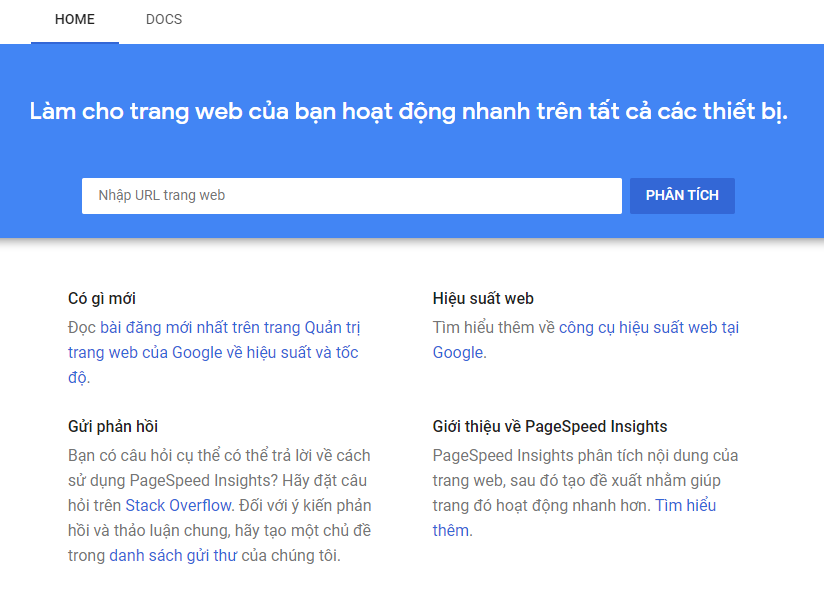Open the DOCS tab

(x=164, y=19)
